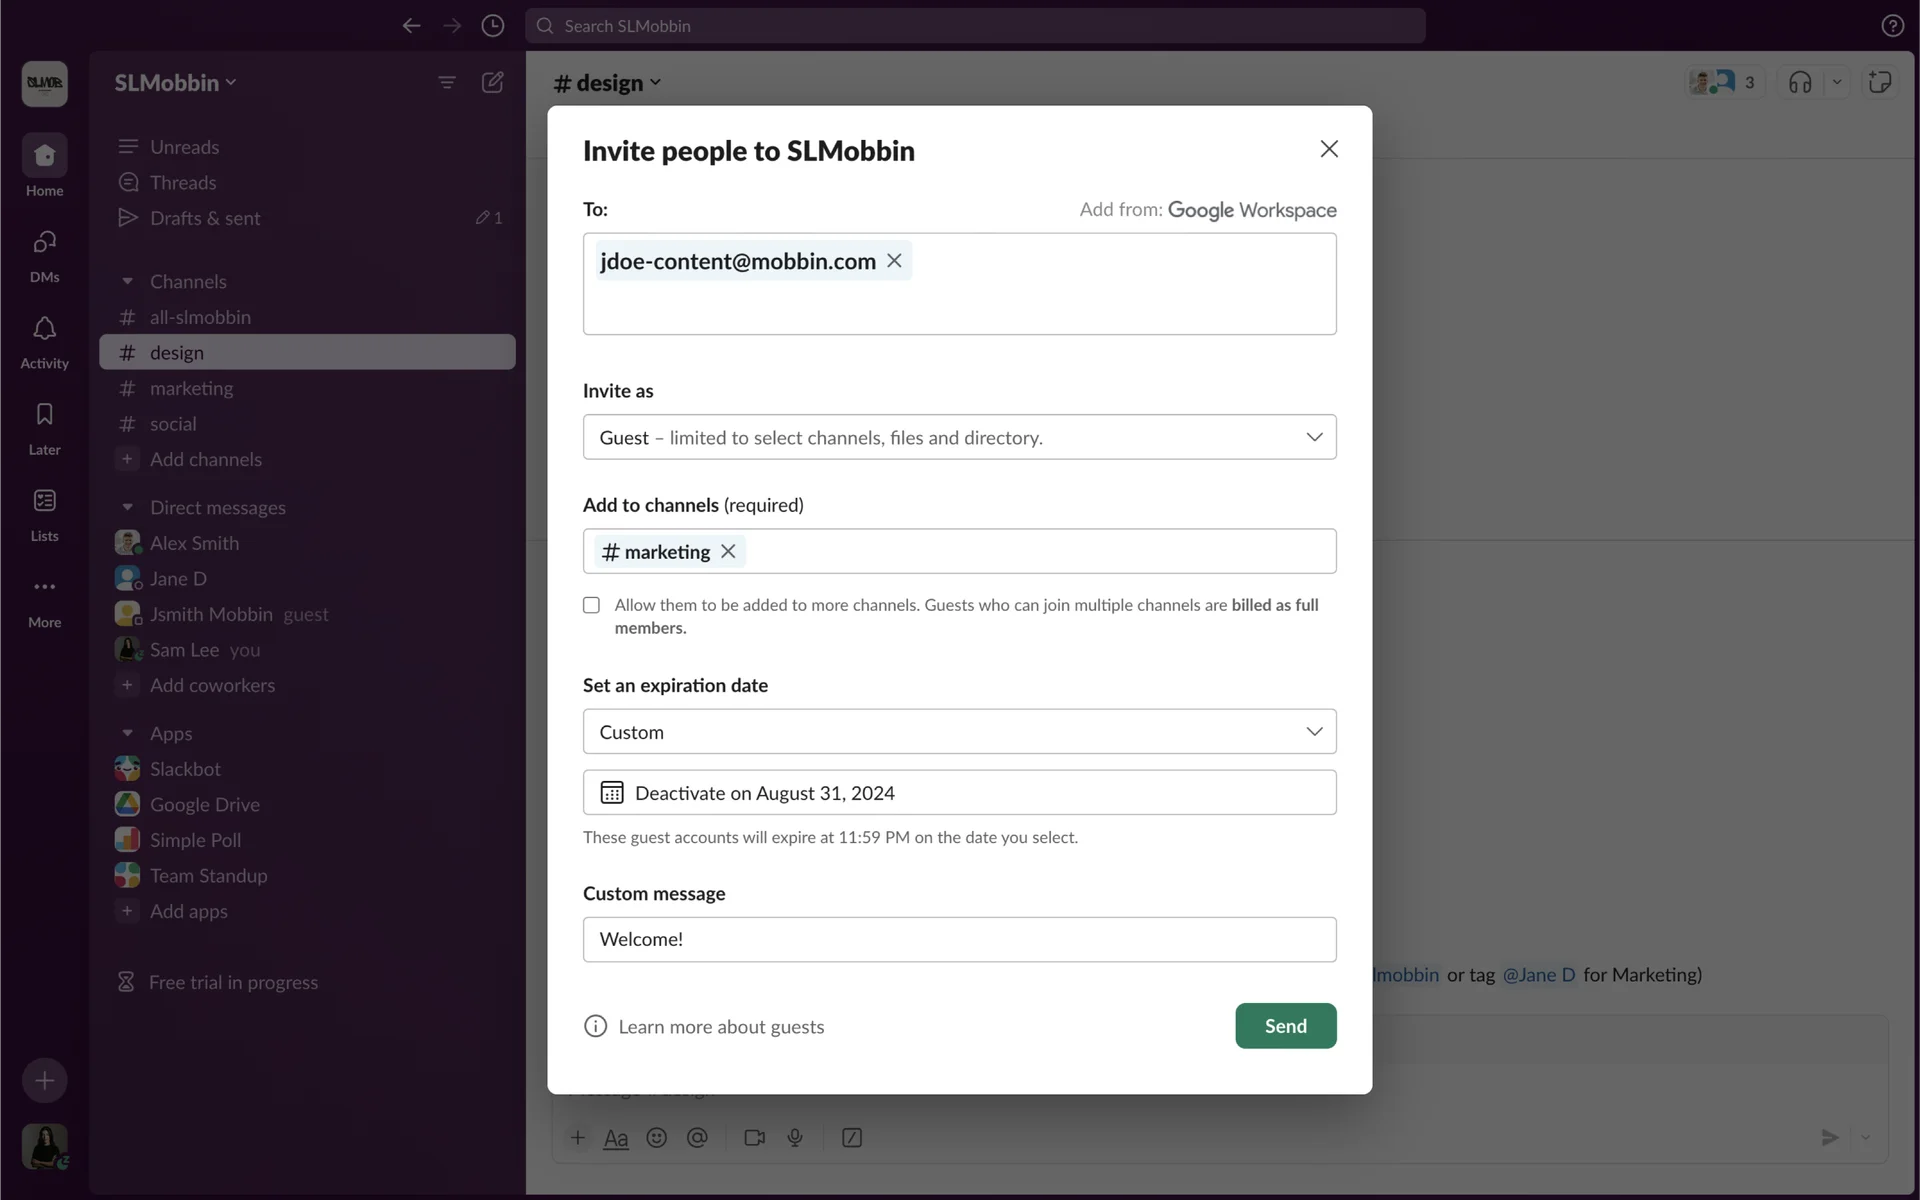
Task: Open the SLMobbin workspace menu
Action: pos(175,83)
